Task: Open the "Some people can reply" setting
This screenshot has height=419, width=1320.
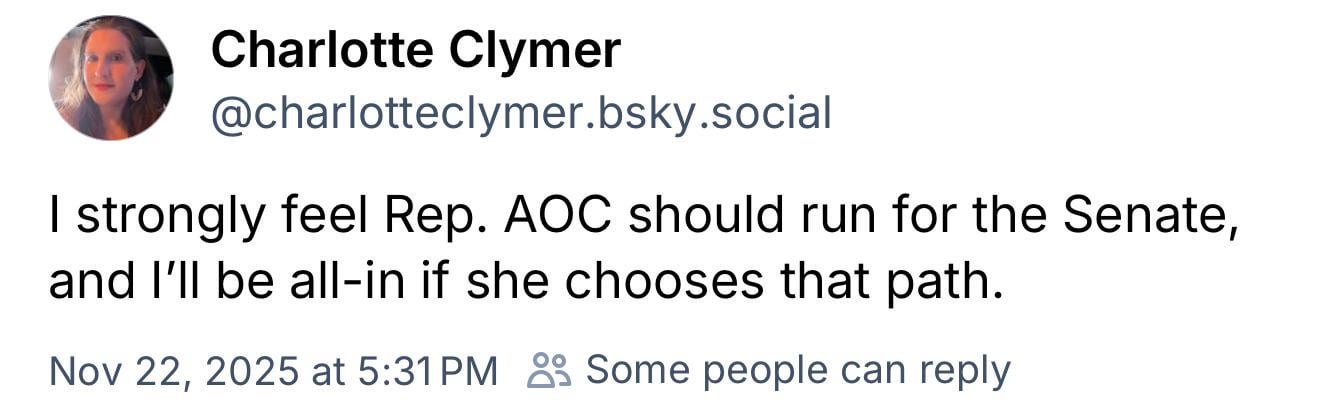Action: tap(797, 370)
